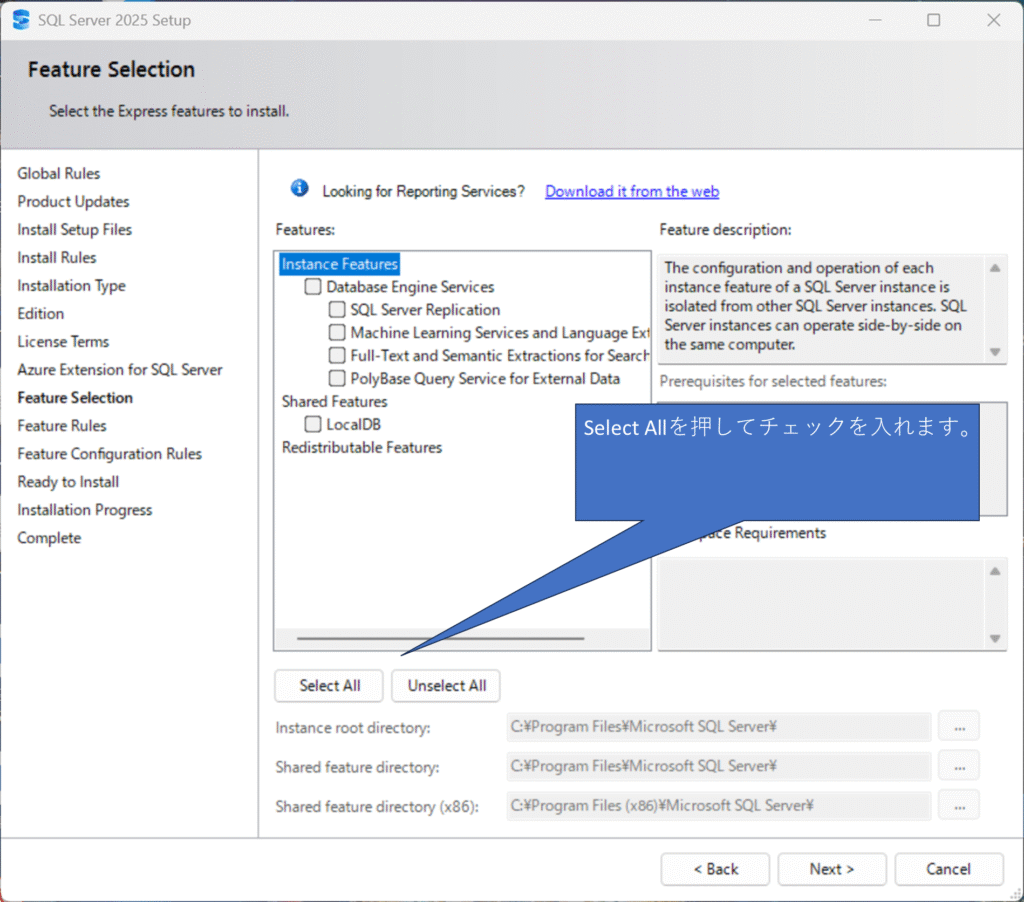This screenshot has height=902, width=1024.
Task: Click the Product Updates step in sidebar
Action: coord(73,201)
